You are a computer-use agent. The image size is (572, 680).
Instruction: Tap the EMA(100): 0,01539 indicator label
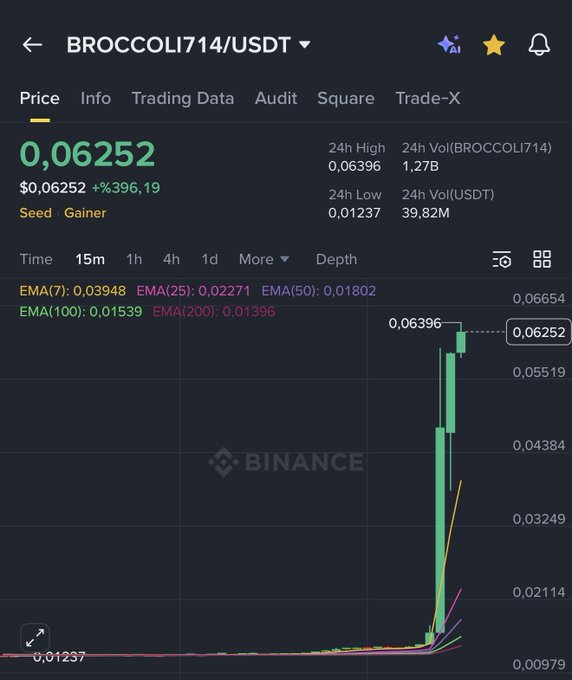81,311
